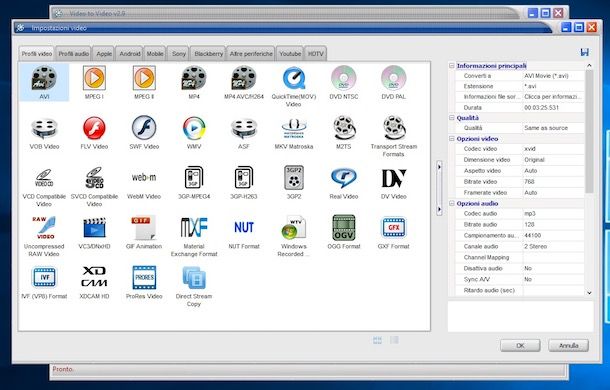This screenshot has width=610, height=390.
Task: Switch to the HDTV tab
Action: [316, 54]
